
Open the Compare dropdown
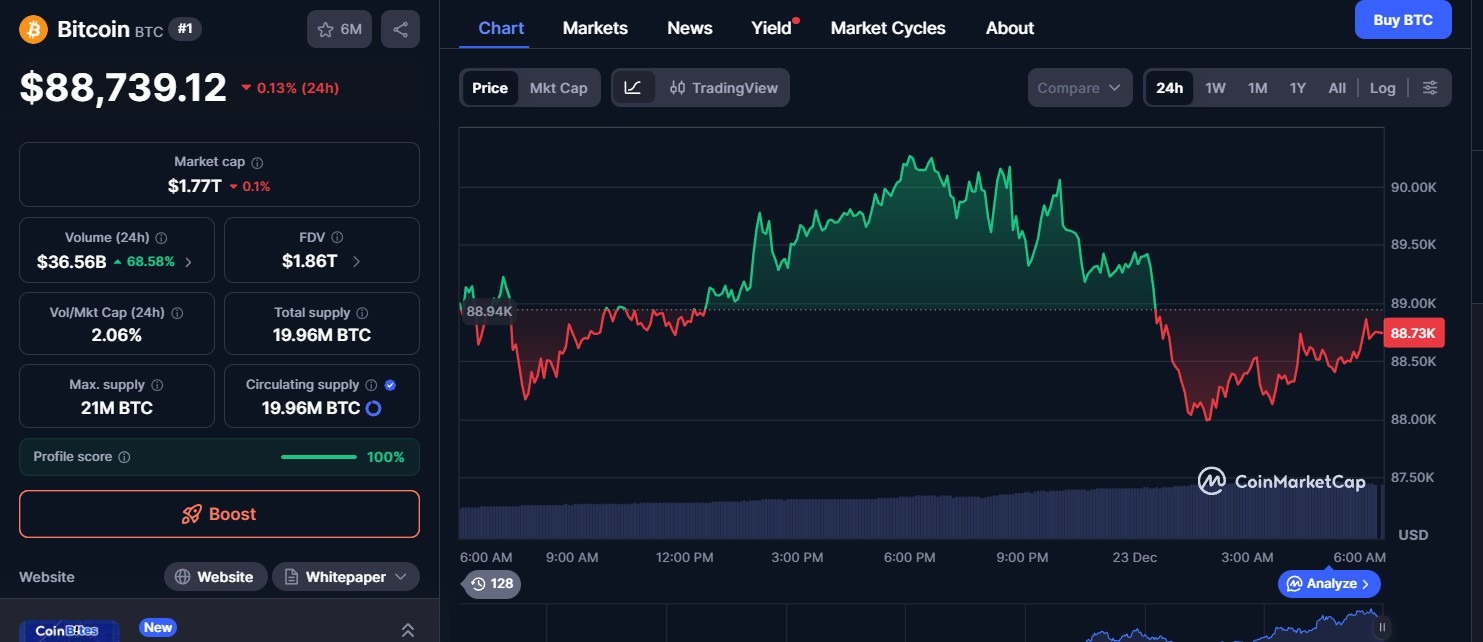tap(1079, 87)
